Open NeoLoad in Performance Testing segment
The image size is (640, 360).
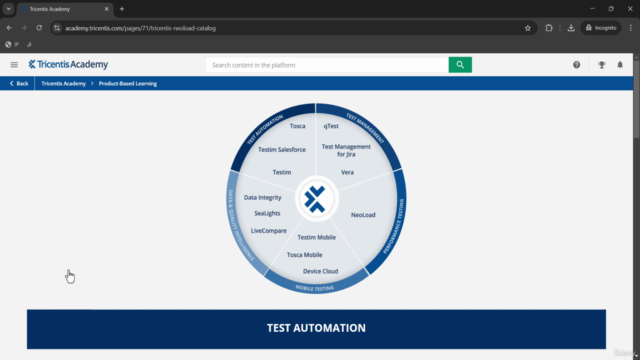coord(363,215)
